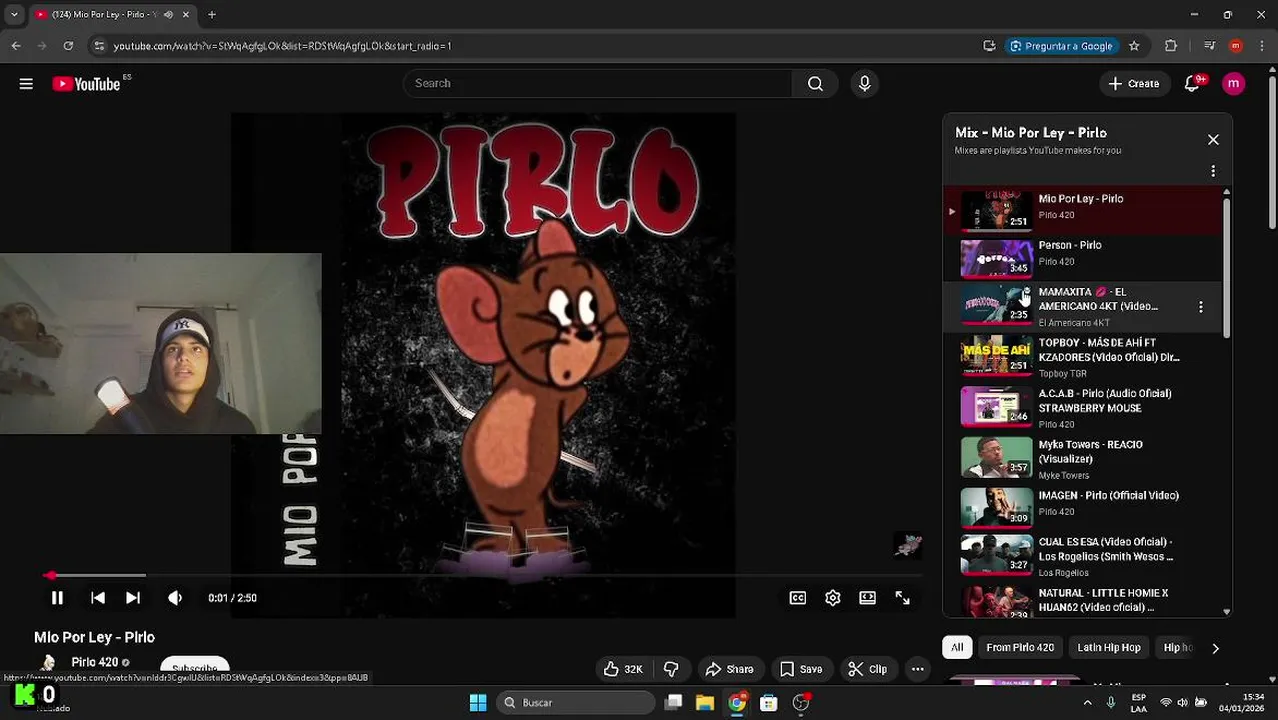
Task: Bookmark this page with the star
Action: point(1134,46)
